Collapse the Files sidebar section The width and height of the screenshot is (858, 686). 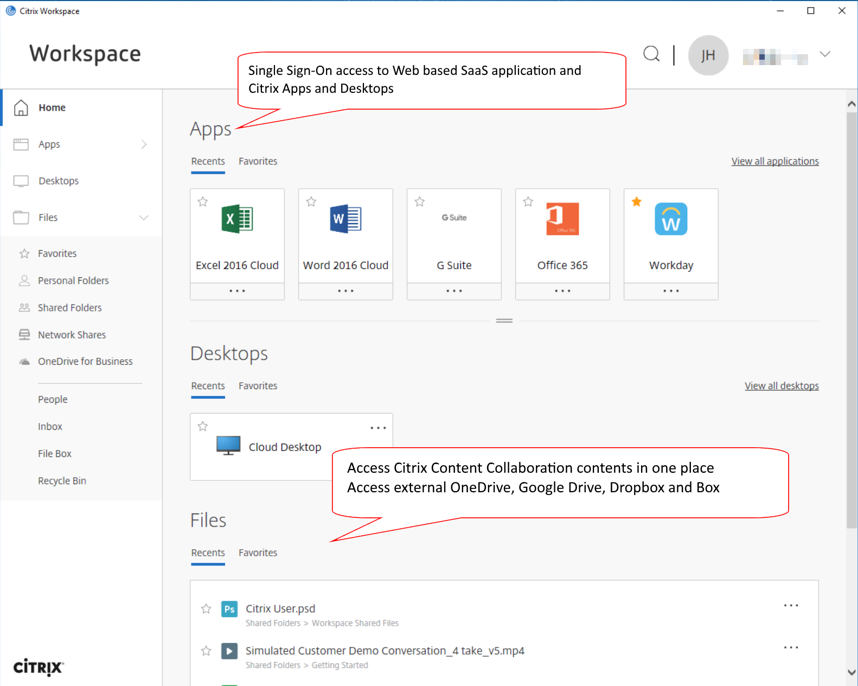(x=143, y=218)
